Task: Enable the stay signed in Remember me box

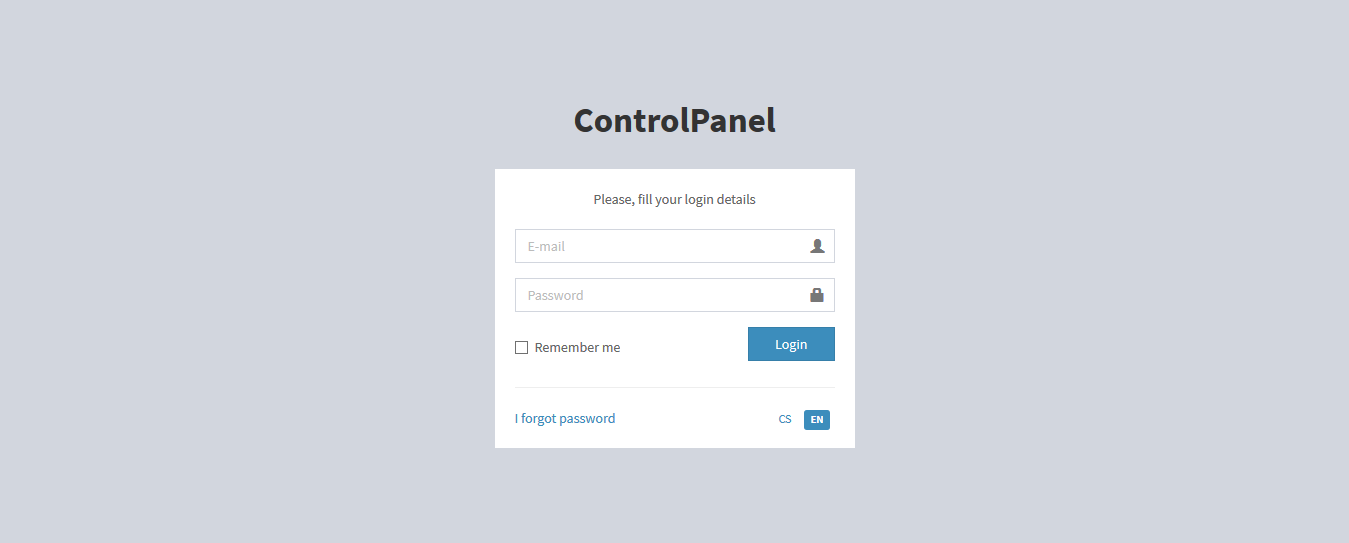Action: click(521, 347)
